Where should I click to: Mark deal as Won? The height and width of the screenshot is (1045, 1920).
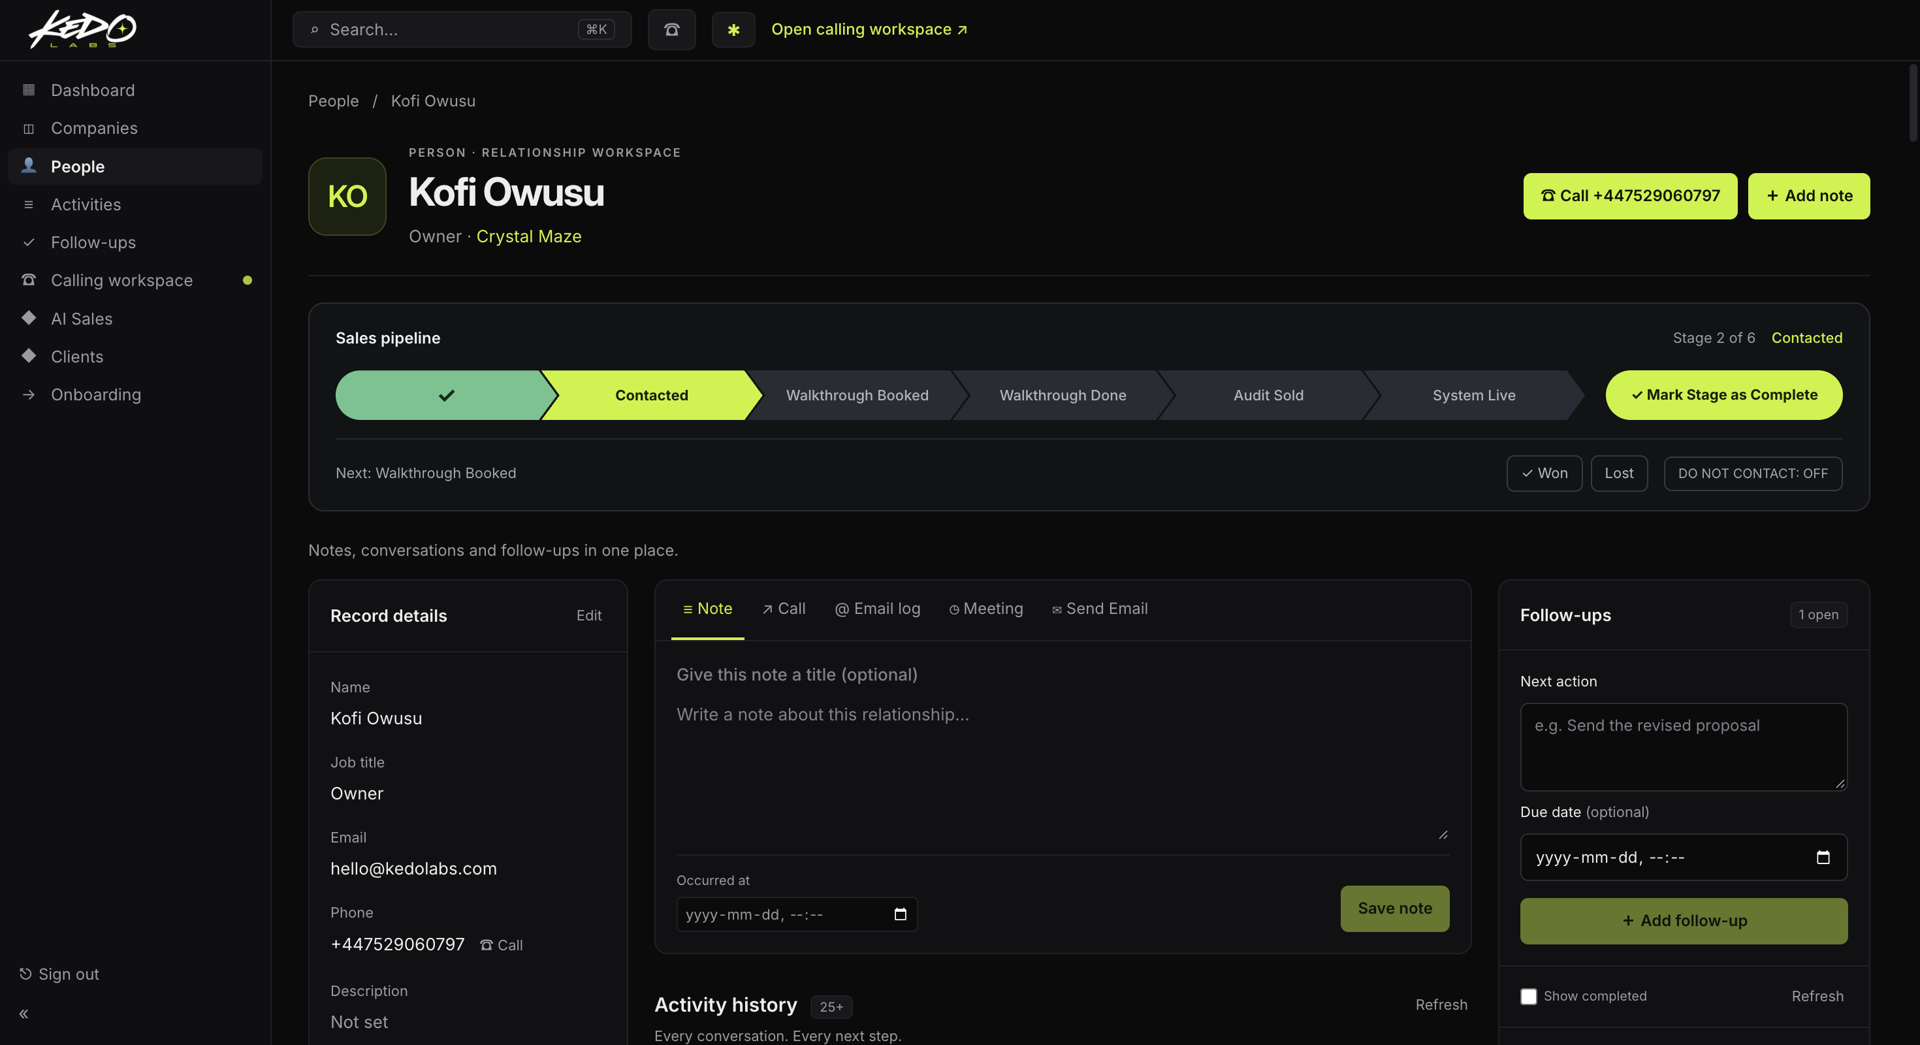1544,473
